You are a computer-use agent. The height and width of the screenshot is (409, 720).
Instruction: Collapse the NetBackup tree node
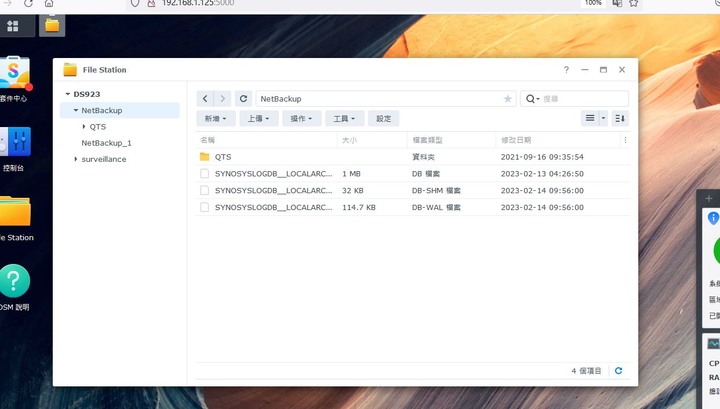[76, 110]
